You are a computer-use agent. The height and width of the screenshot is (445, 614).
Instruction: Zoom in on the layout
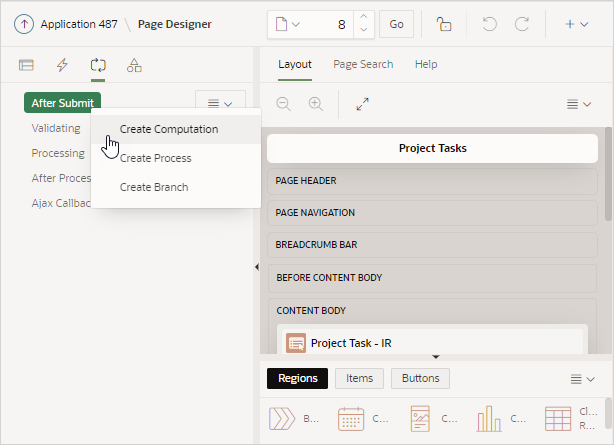[x=316, y=104]
